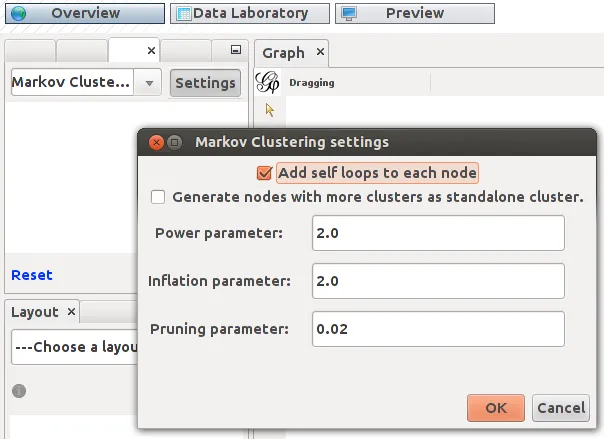604x439 pixels.
Task: Close the Layout tab with its X
Action: click(71, 312)
